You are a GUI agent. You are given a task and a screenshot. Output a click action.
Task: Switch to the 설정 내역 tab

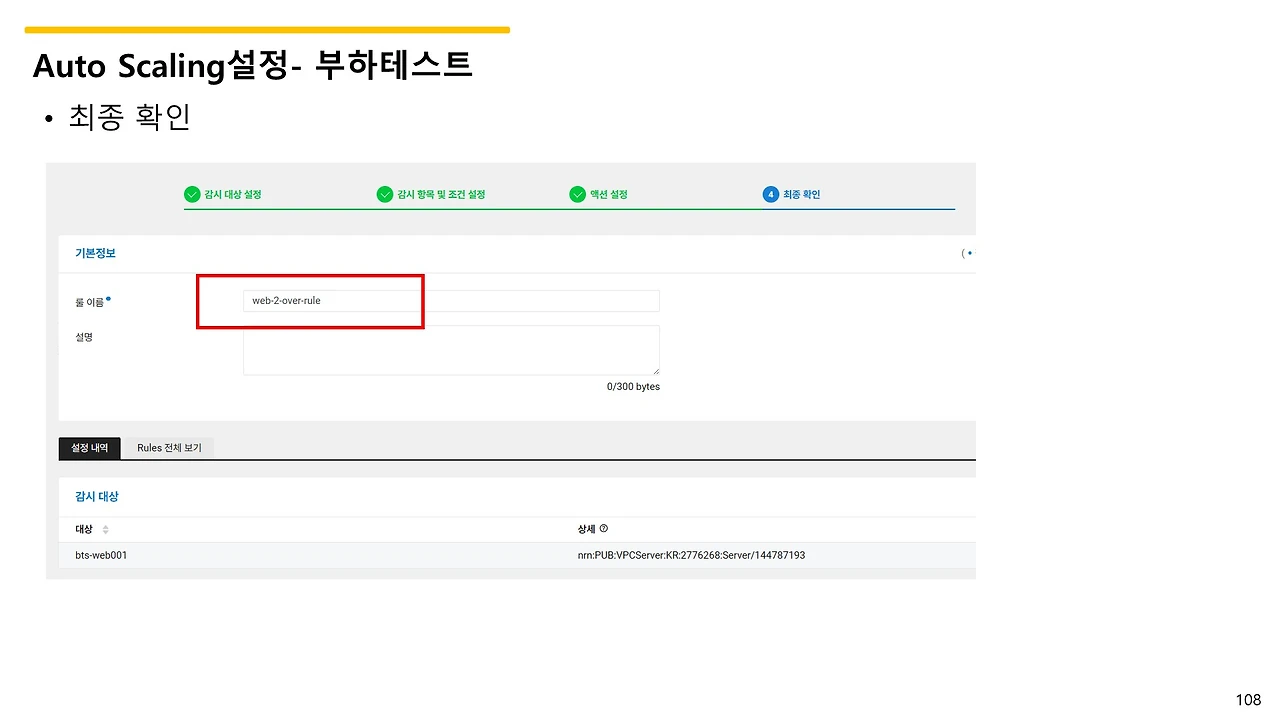[90, 448]
